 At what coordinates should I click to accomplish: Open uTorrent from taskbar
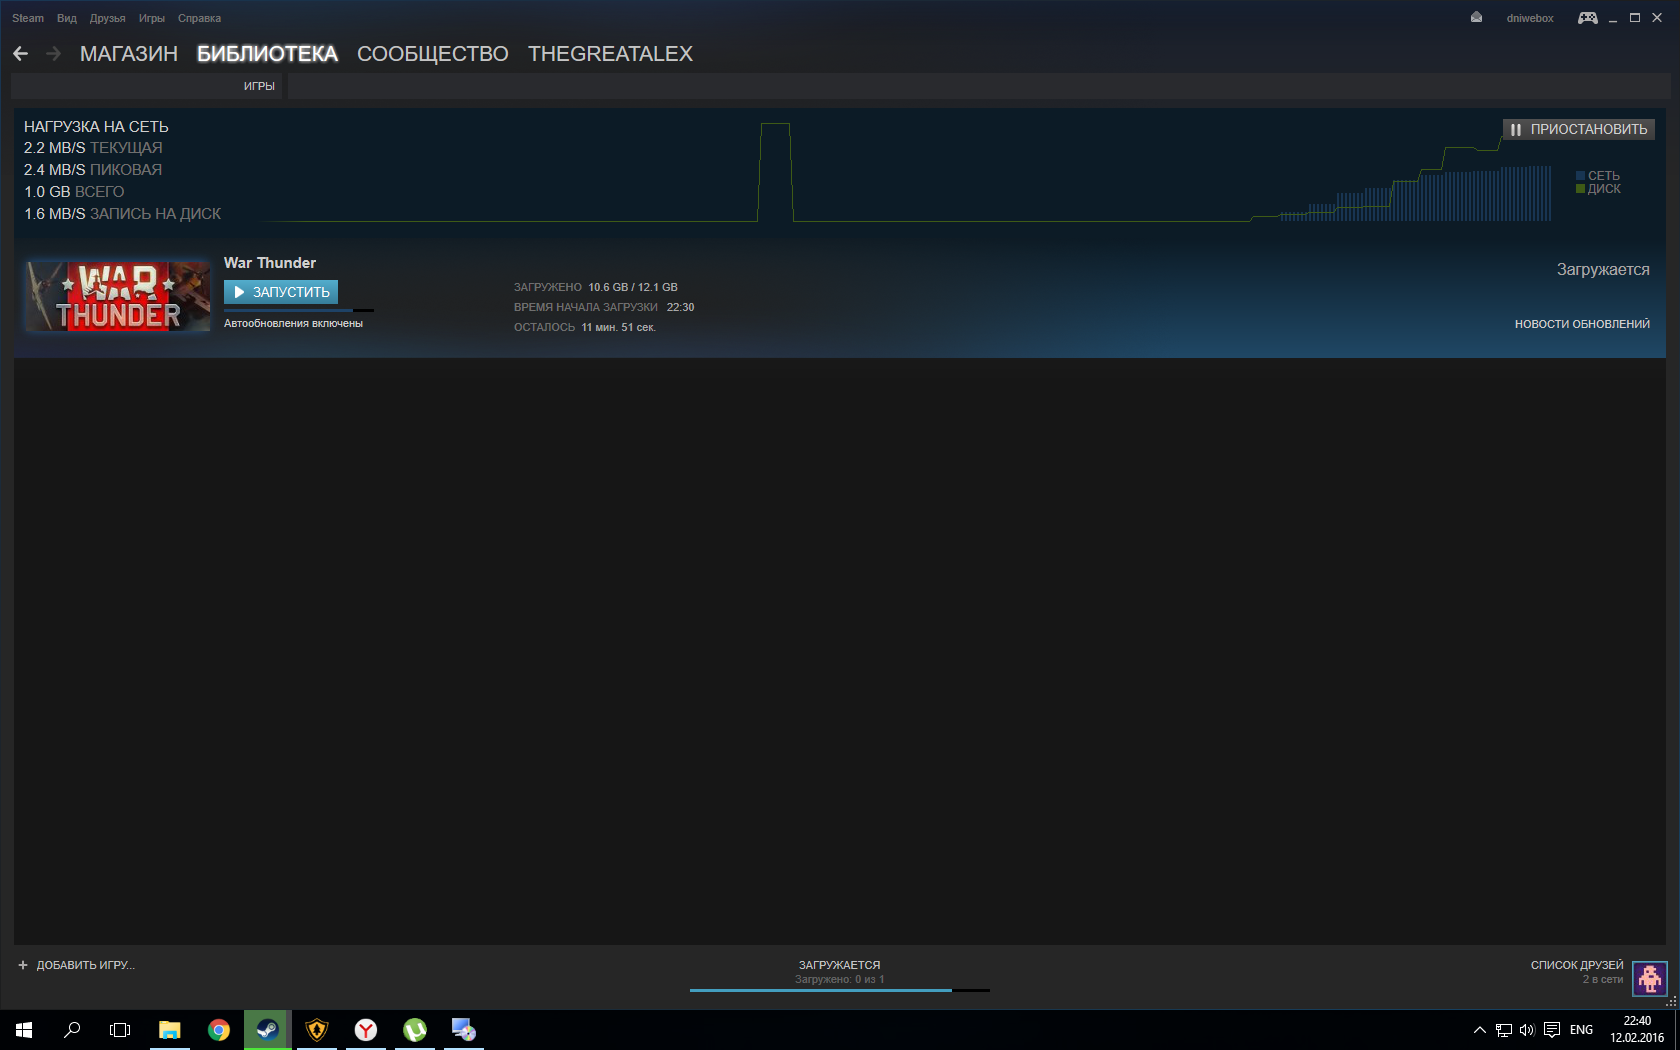[x=415, y=1030]
